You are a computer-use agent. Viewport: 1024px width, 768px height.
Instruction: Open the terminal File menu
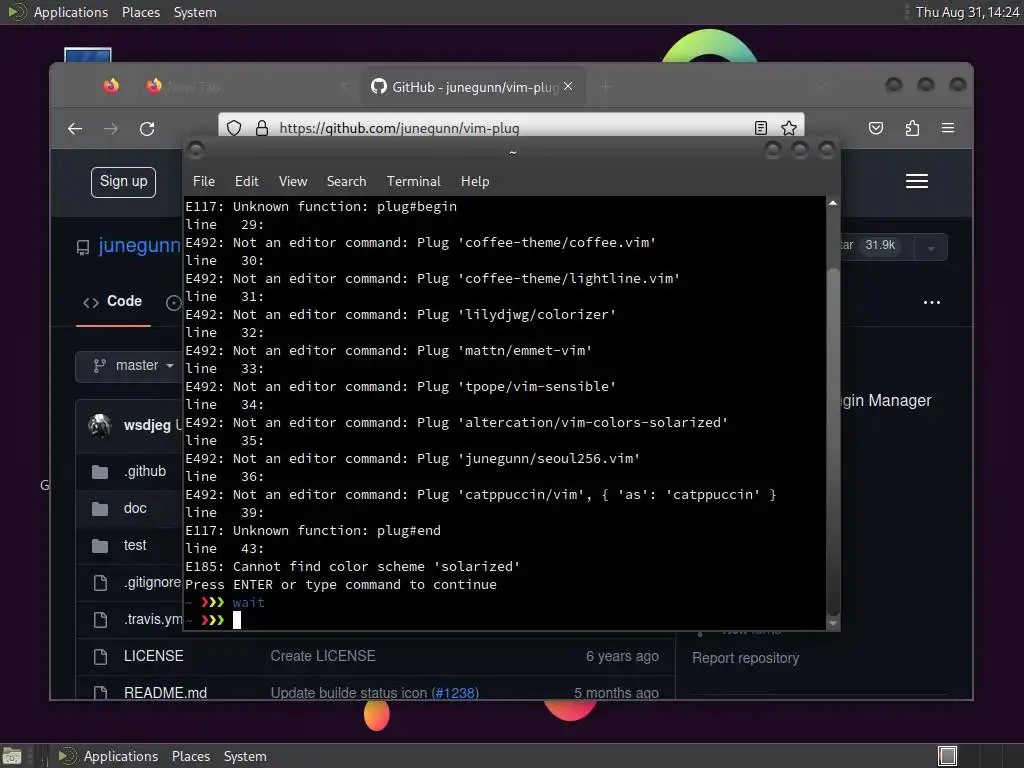tap(204, 182)
